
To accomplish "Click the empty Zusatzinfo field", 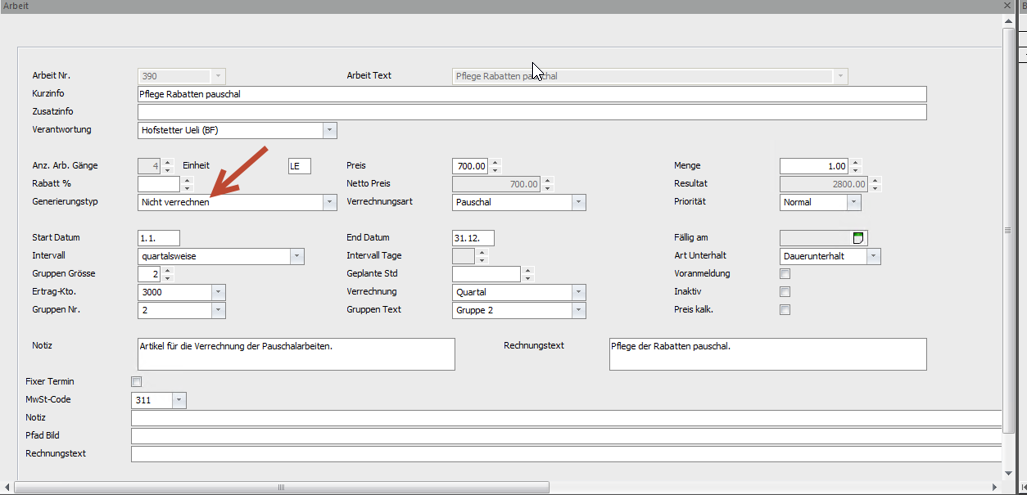I will pos(532,112).
